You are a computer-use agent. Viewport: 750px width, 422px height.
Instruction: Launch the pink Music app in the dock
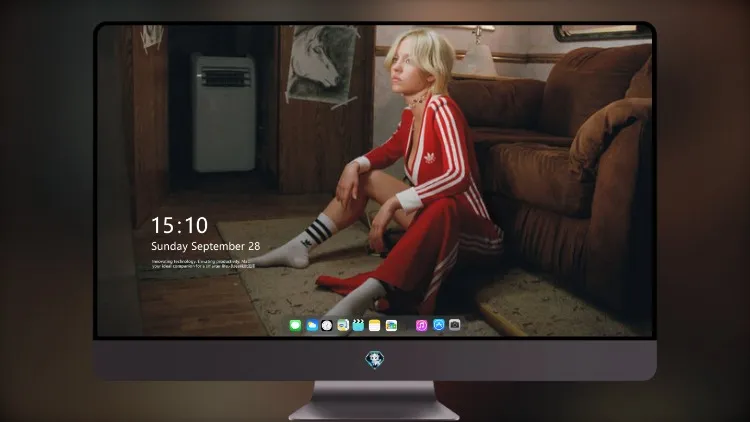click(x=421, y=326)
